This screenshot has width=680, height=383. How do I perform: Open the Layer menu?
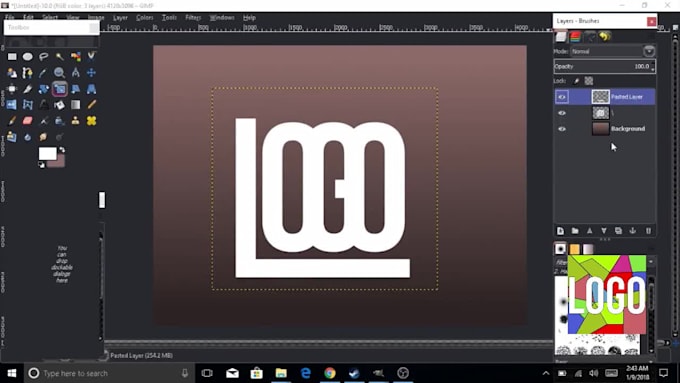click(120, 18)
